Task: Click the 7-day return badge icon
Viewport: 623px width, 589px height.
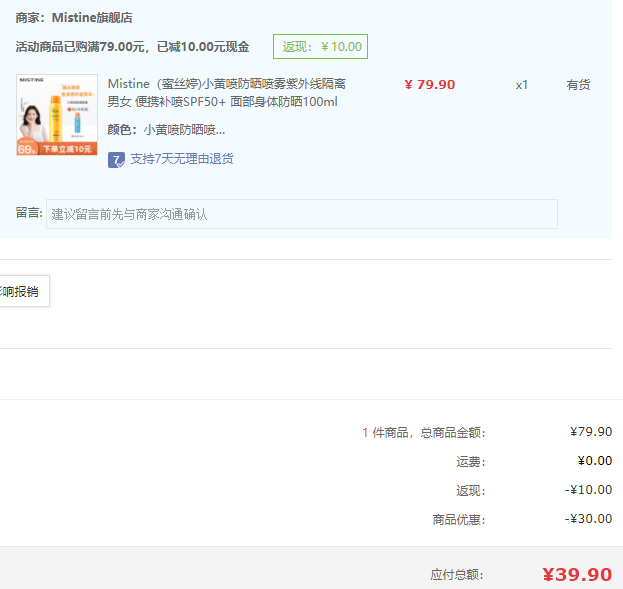Action: [116, 160]
